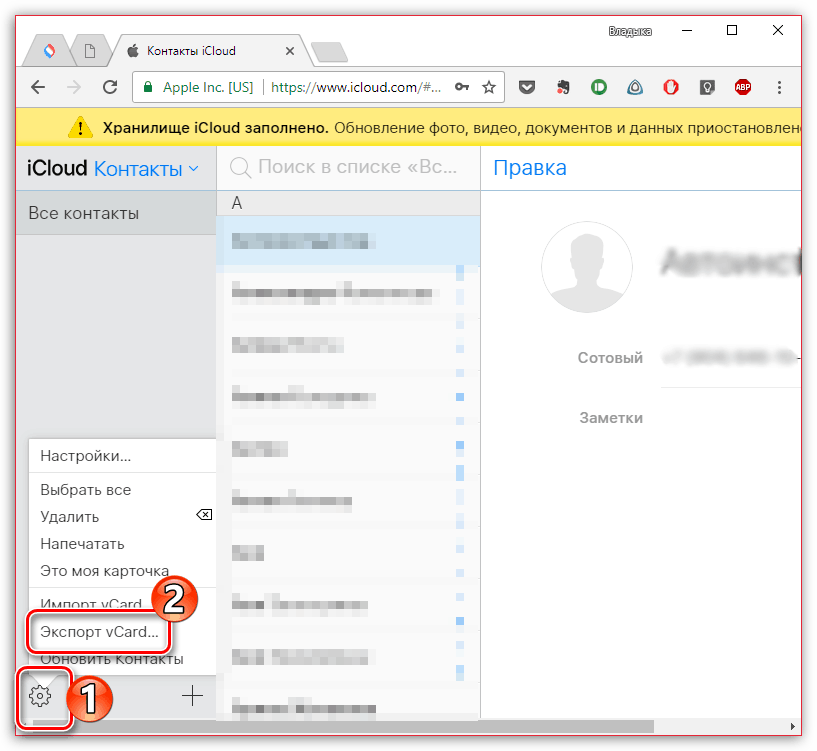Click the browser forward arrow
This screenshot has width=817, height=751.
coord(74,87)
